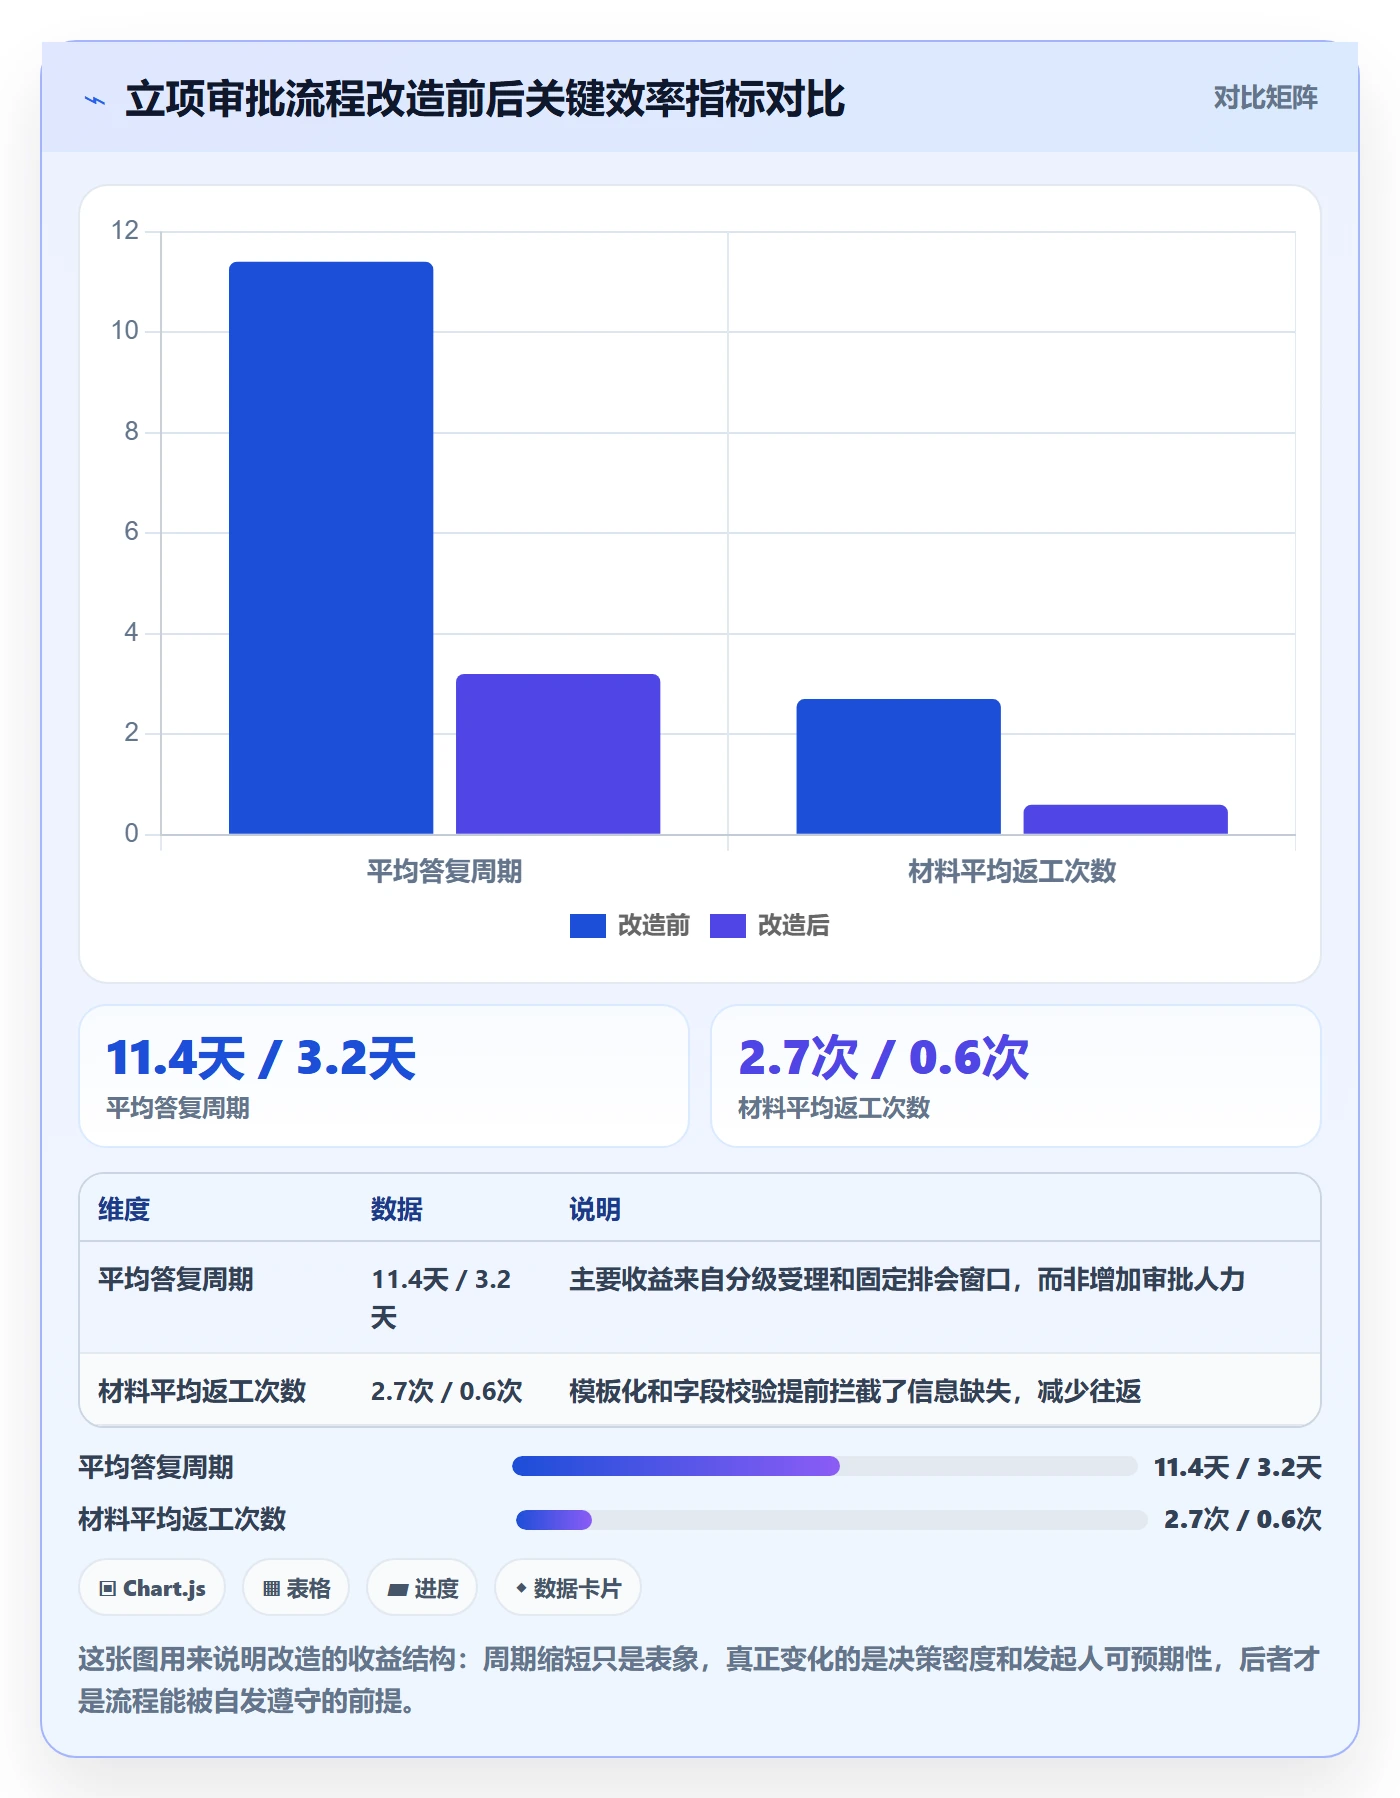The height and width of the screenshot is (1798, 1400).
Task: Click the description starting 主要收益来自分级受理
Action: (x=907, y=1279)
